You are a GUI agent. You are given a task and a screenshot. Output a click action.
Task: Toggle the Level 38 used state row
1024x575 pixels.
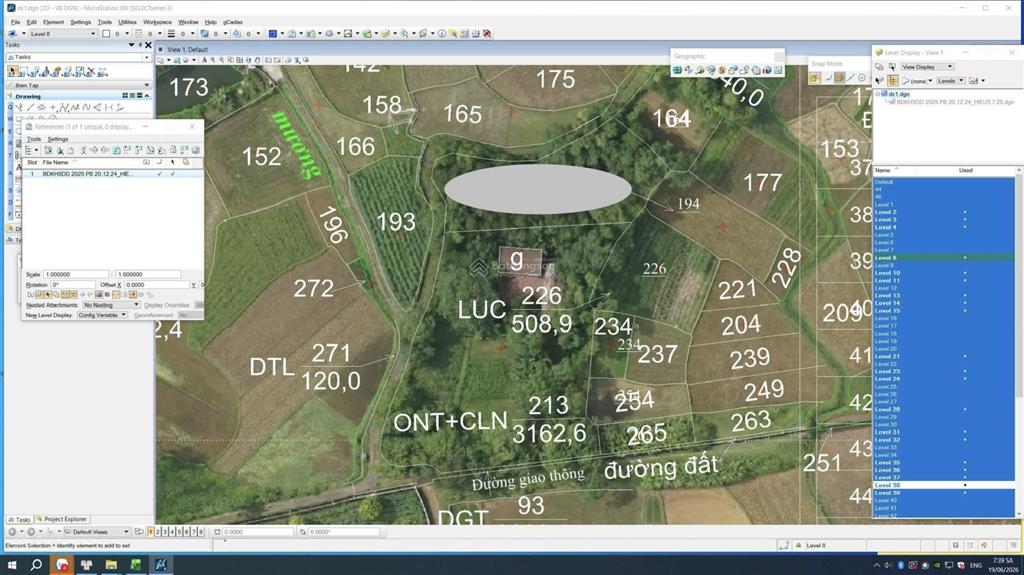point(944,485)
